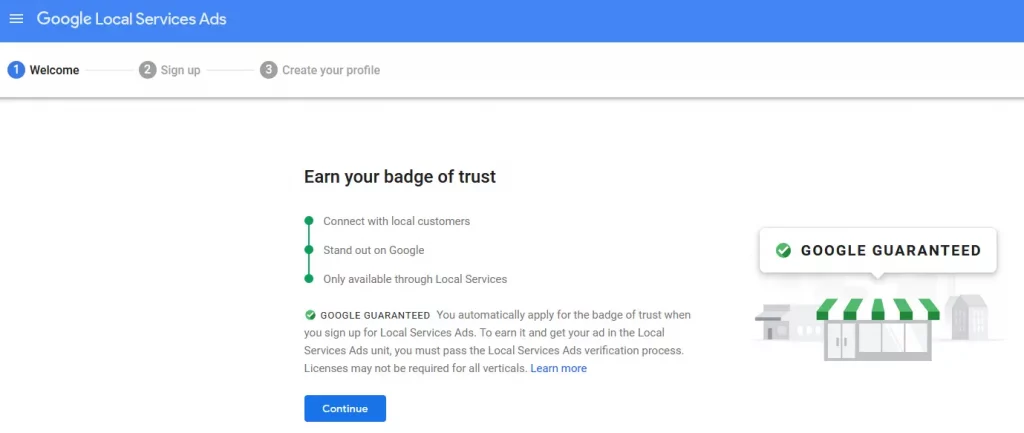Open the hamburger navigation menu
The width and height of the screenshot is (1024, 433).
(x=16, y=19)
